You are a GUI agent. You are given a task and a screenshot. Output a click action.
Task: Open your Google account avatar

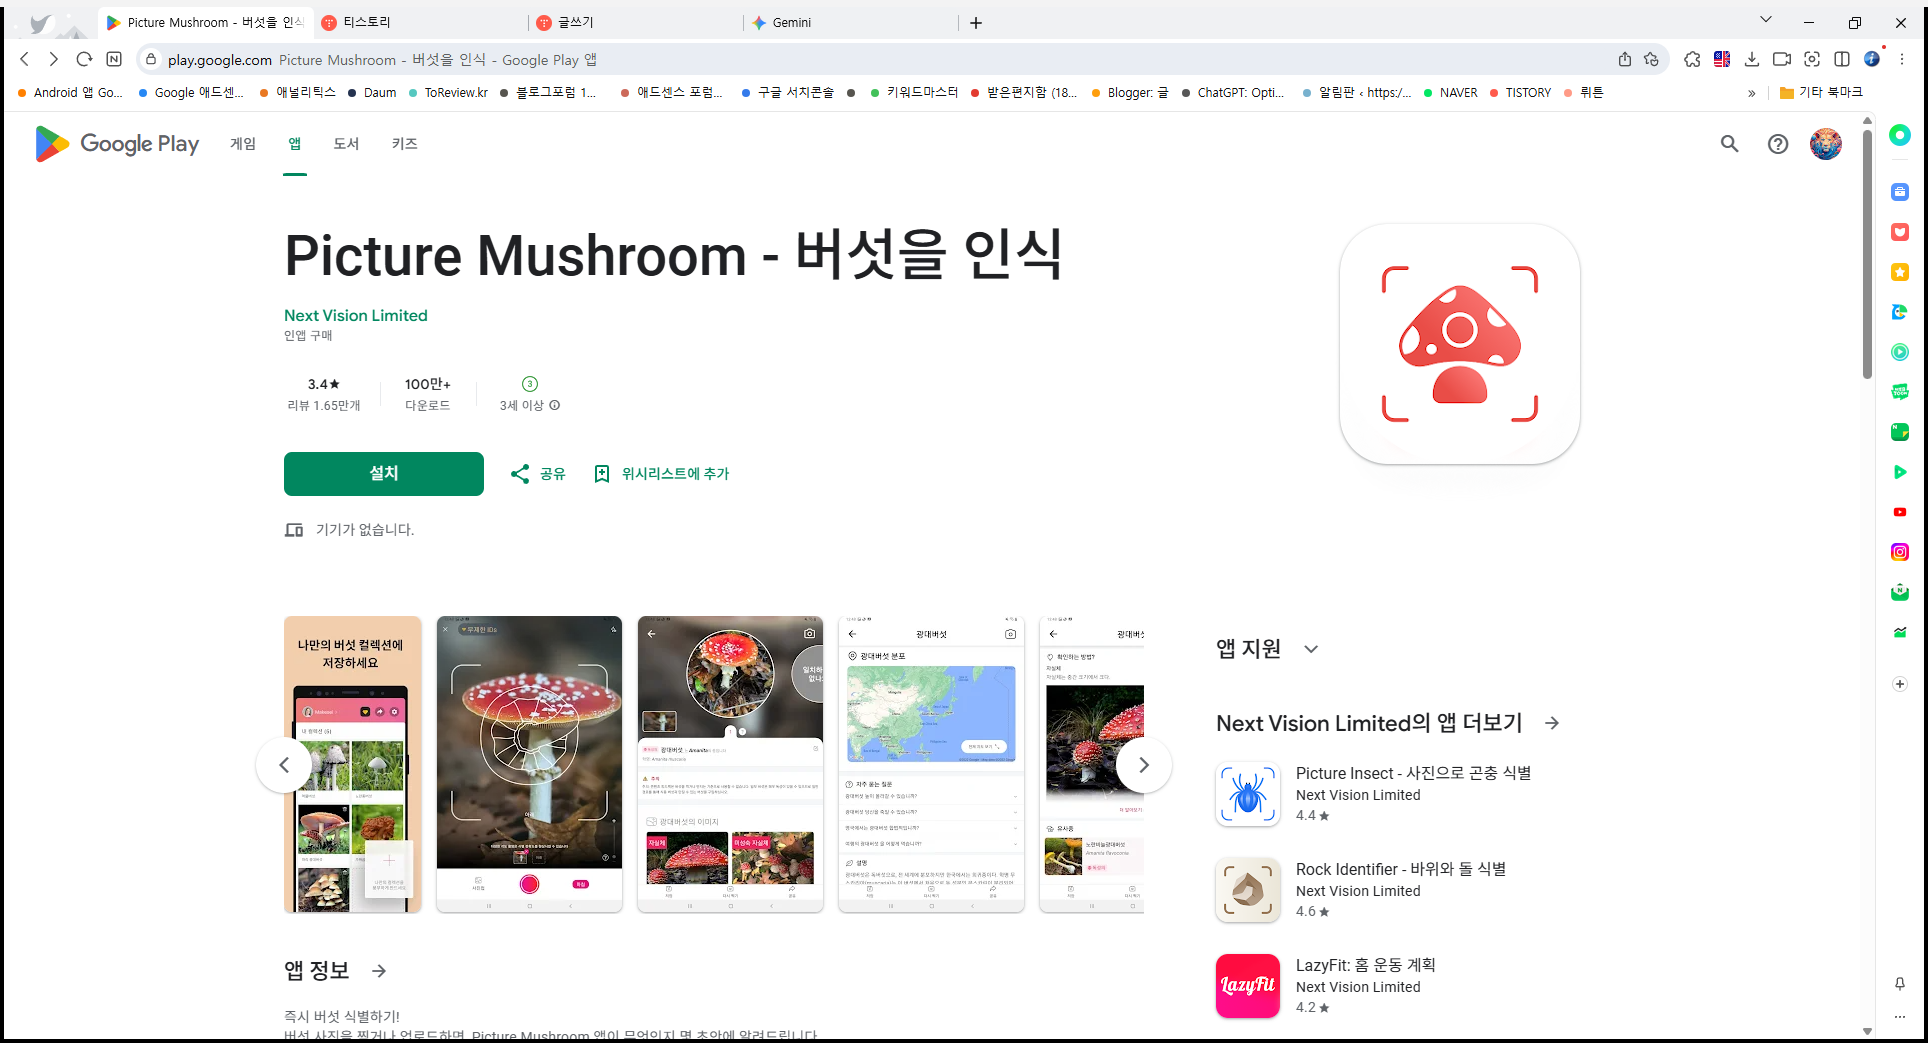[x=1824, y=144]
